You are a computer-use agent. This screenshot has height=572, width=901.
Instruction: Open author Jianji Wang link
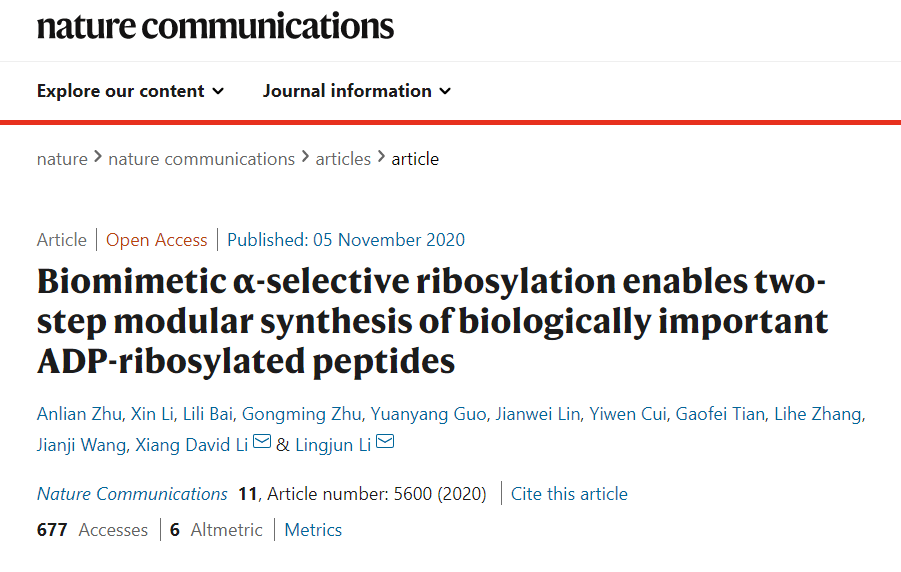80,444
